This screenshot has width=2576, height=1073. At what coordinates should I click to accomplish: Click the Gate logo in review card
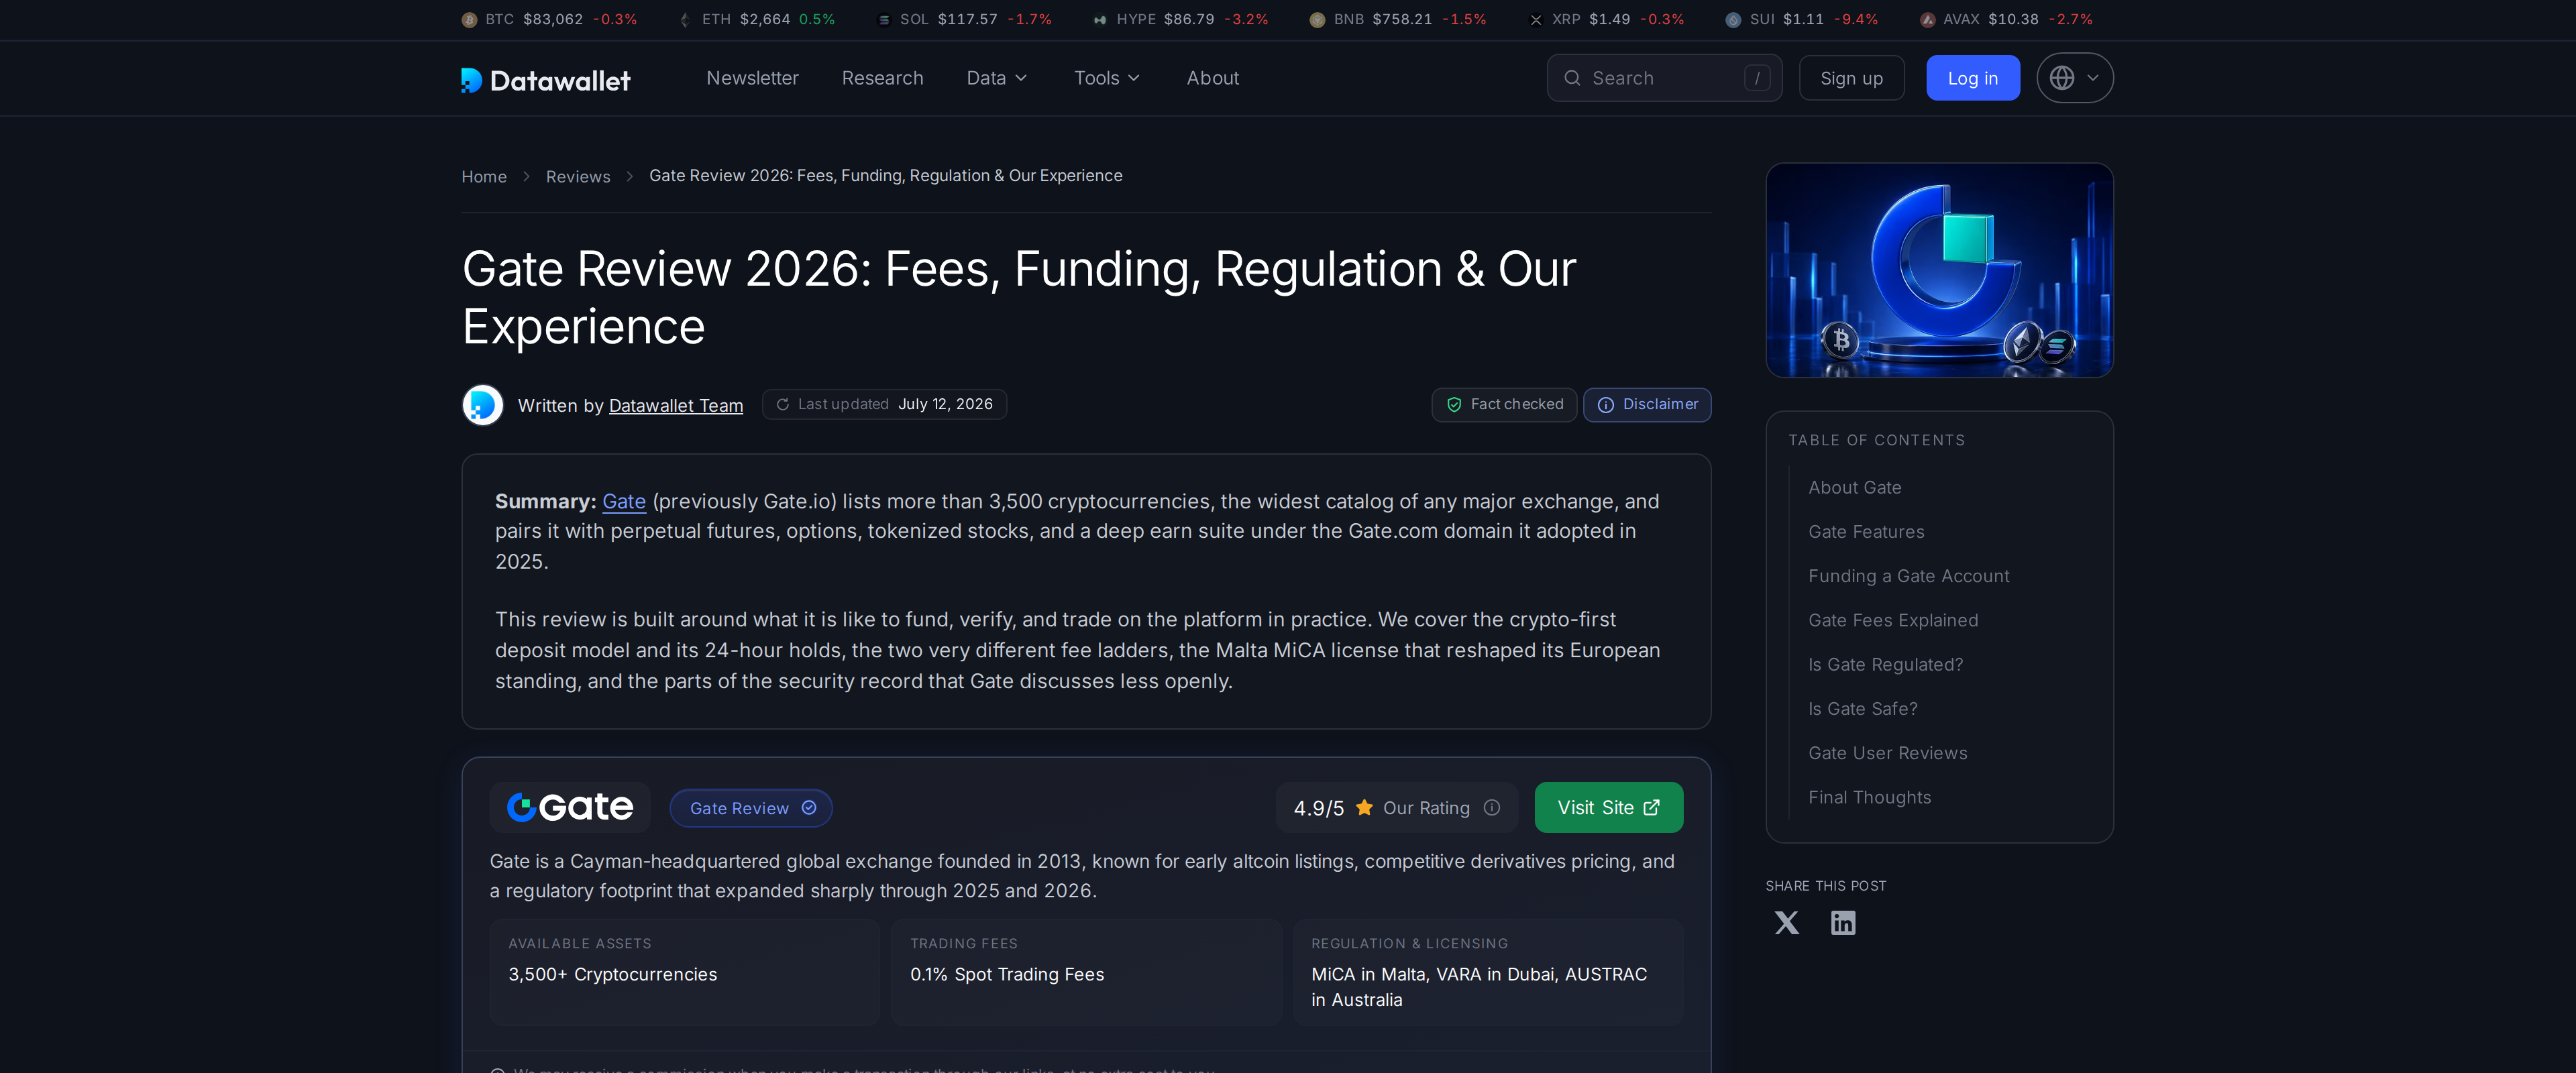[x=570, y=808]
